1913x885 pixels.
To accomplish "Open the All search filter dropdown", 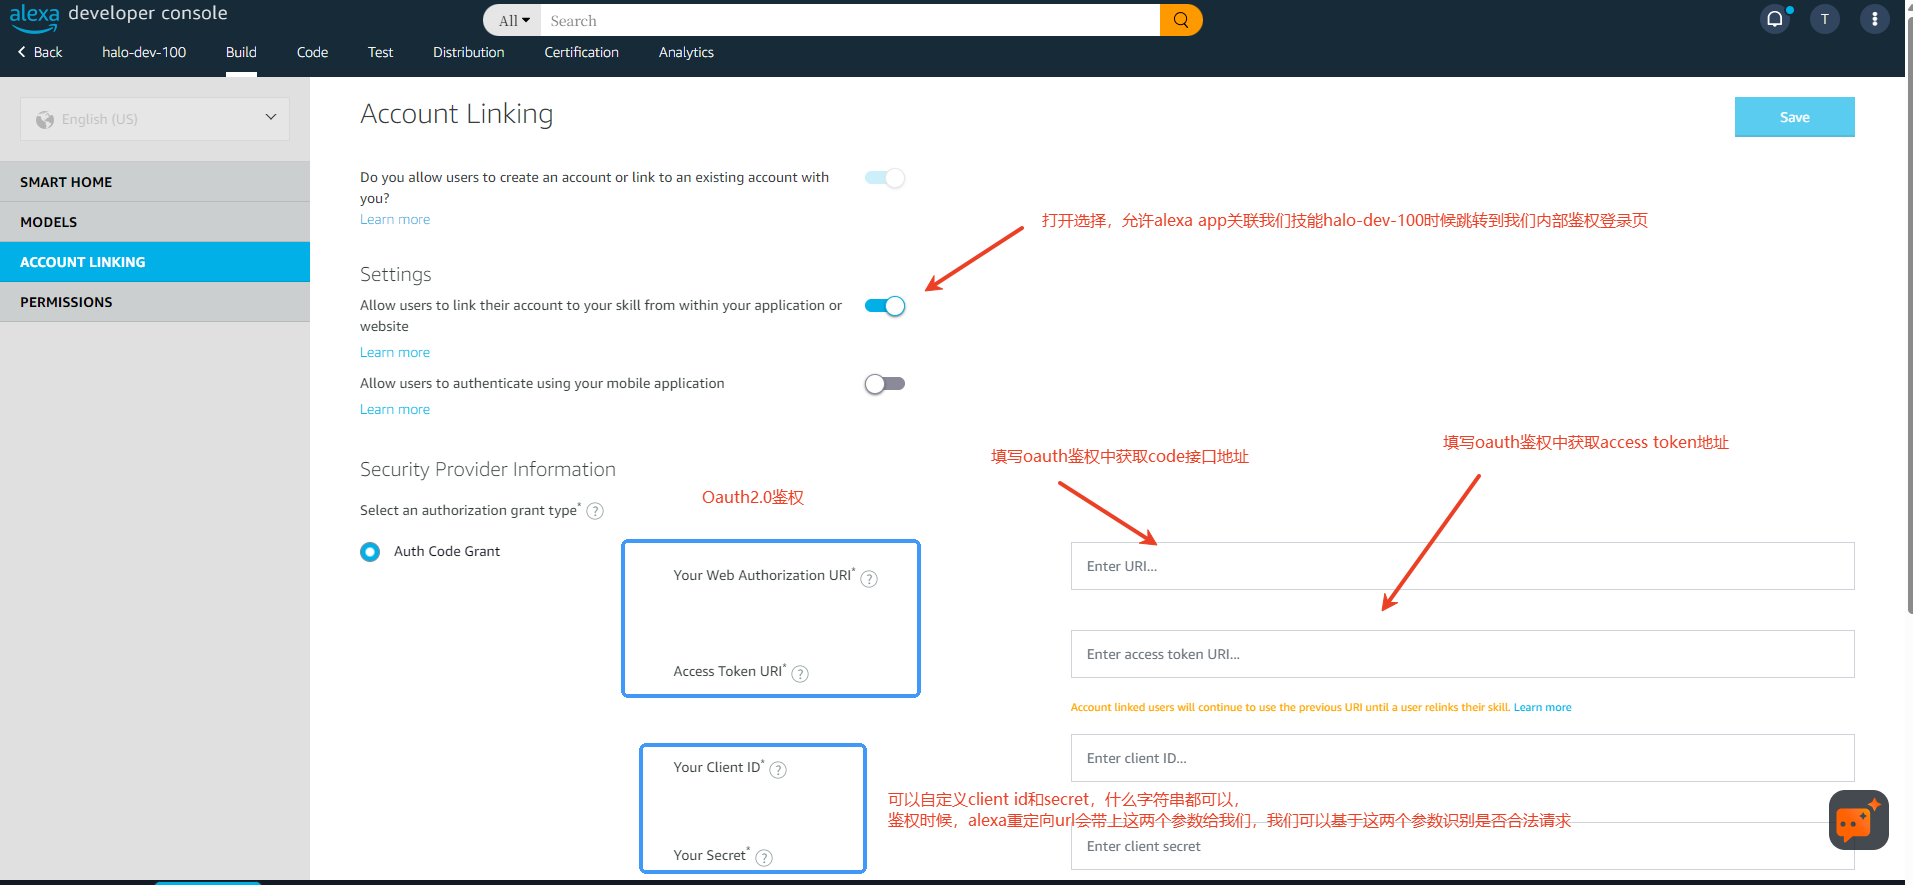I will (513, 20).
